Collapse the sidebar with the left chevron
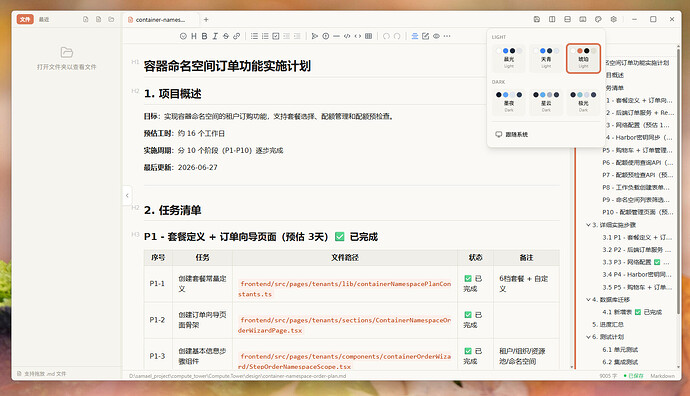The image size is (690, 396). pos(127,195)
